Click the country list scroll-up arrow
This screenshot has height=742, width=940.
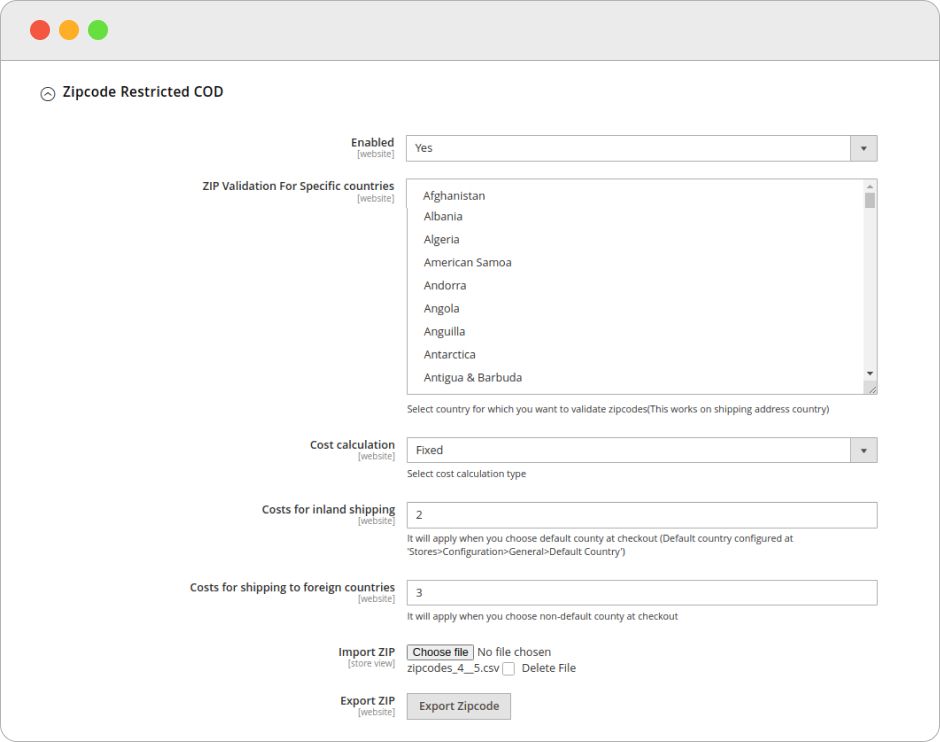[870, 186]
